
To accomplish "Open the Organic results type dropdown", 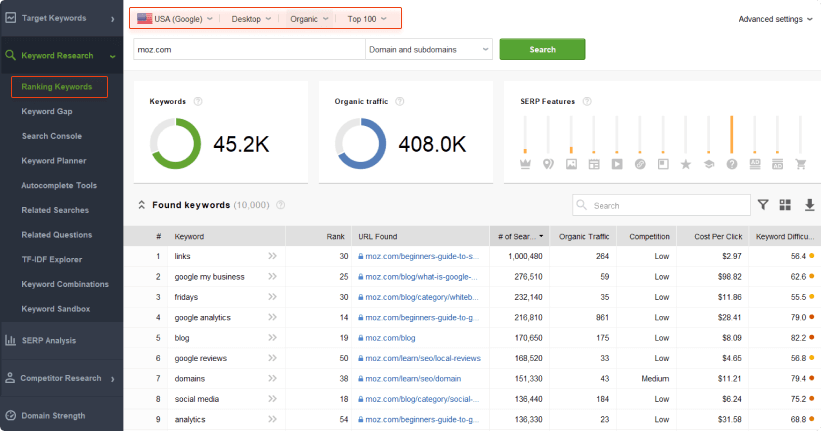I will (x=309, y=19).
